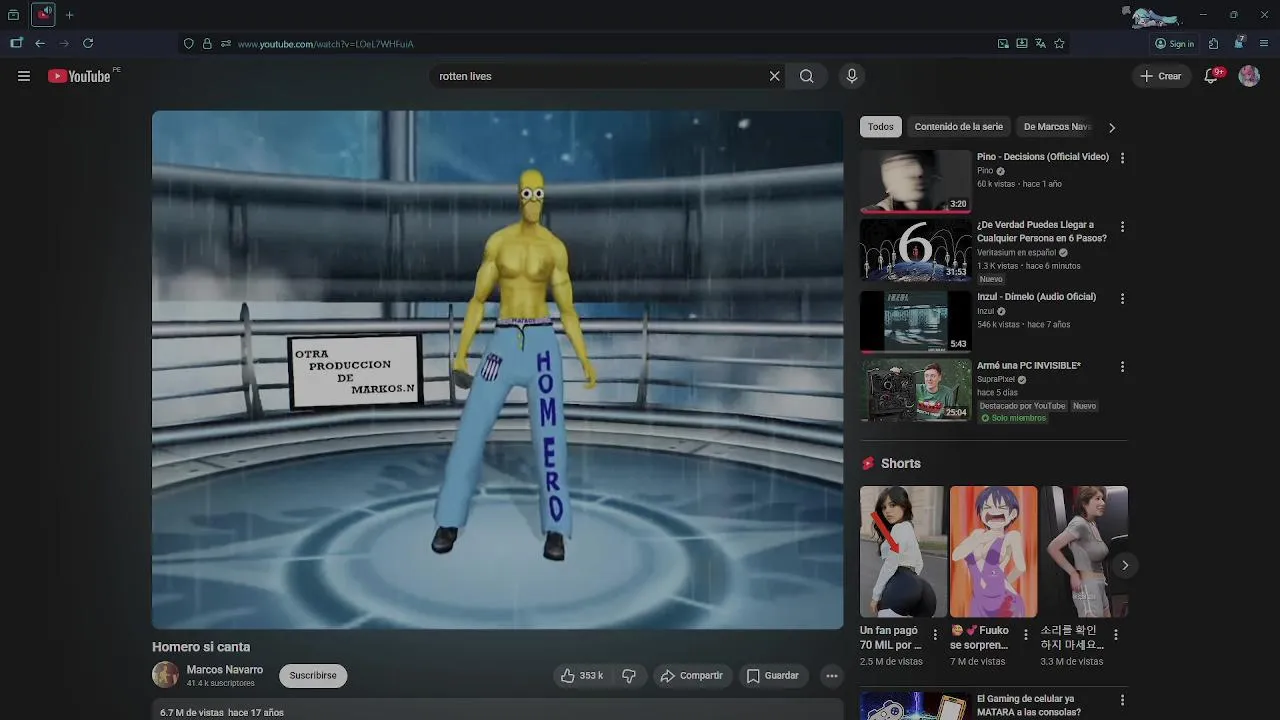Open options for Fuuko short
The image size is (1280, 720).
tap(1025, 635)
